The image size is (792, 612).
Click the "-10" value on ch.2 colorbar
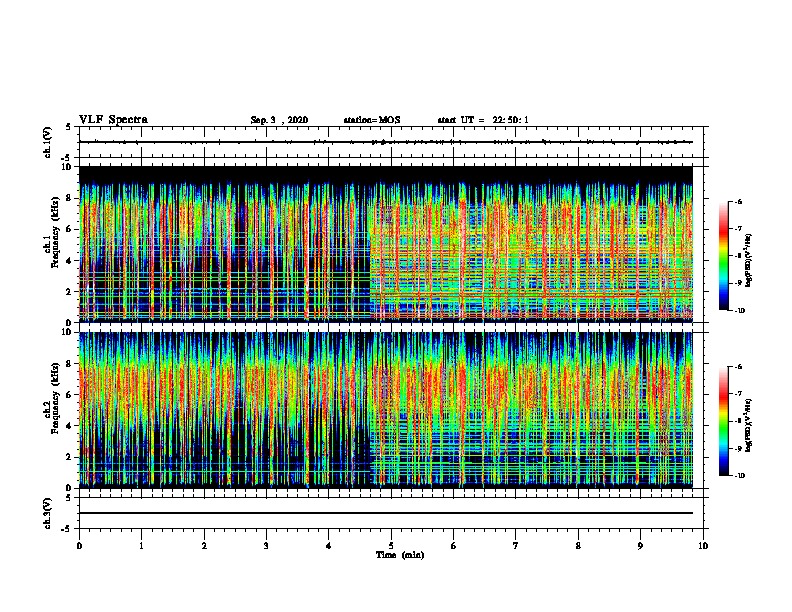(739, 476)
